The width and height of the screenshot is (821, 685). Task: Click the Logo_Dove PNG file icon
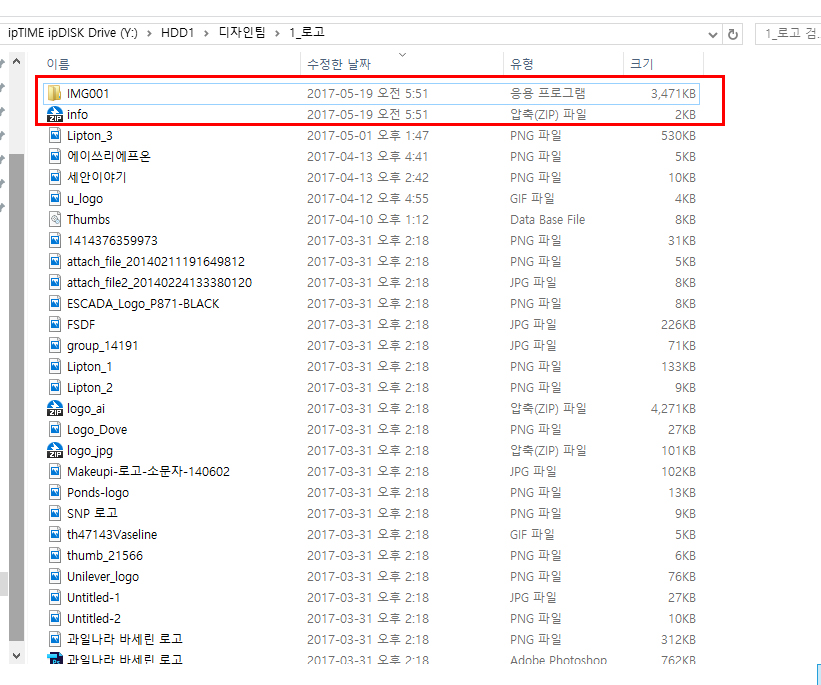[x=54, y=429]
